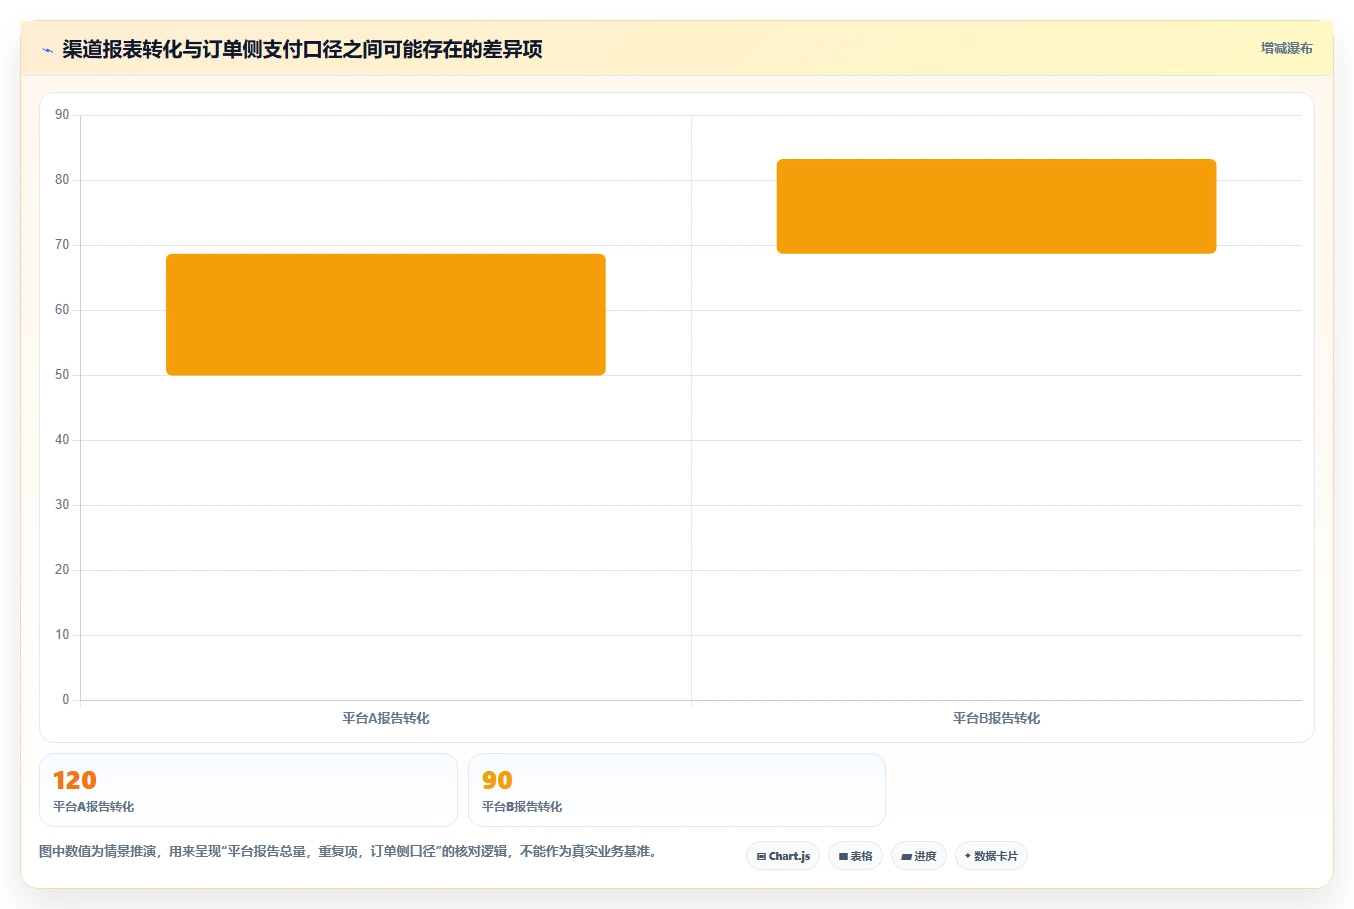Click the 平台B报告转化 orange bar
Screen dimensions: 1354x909
click(996, 206)
